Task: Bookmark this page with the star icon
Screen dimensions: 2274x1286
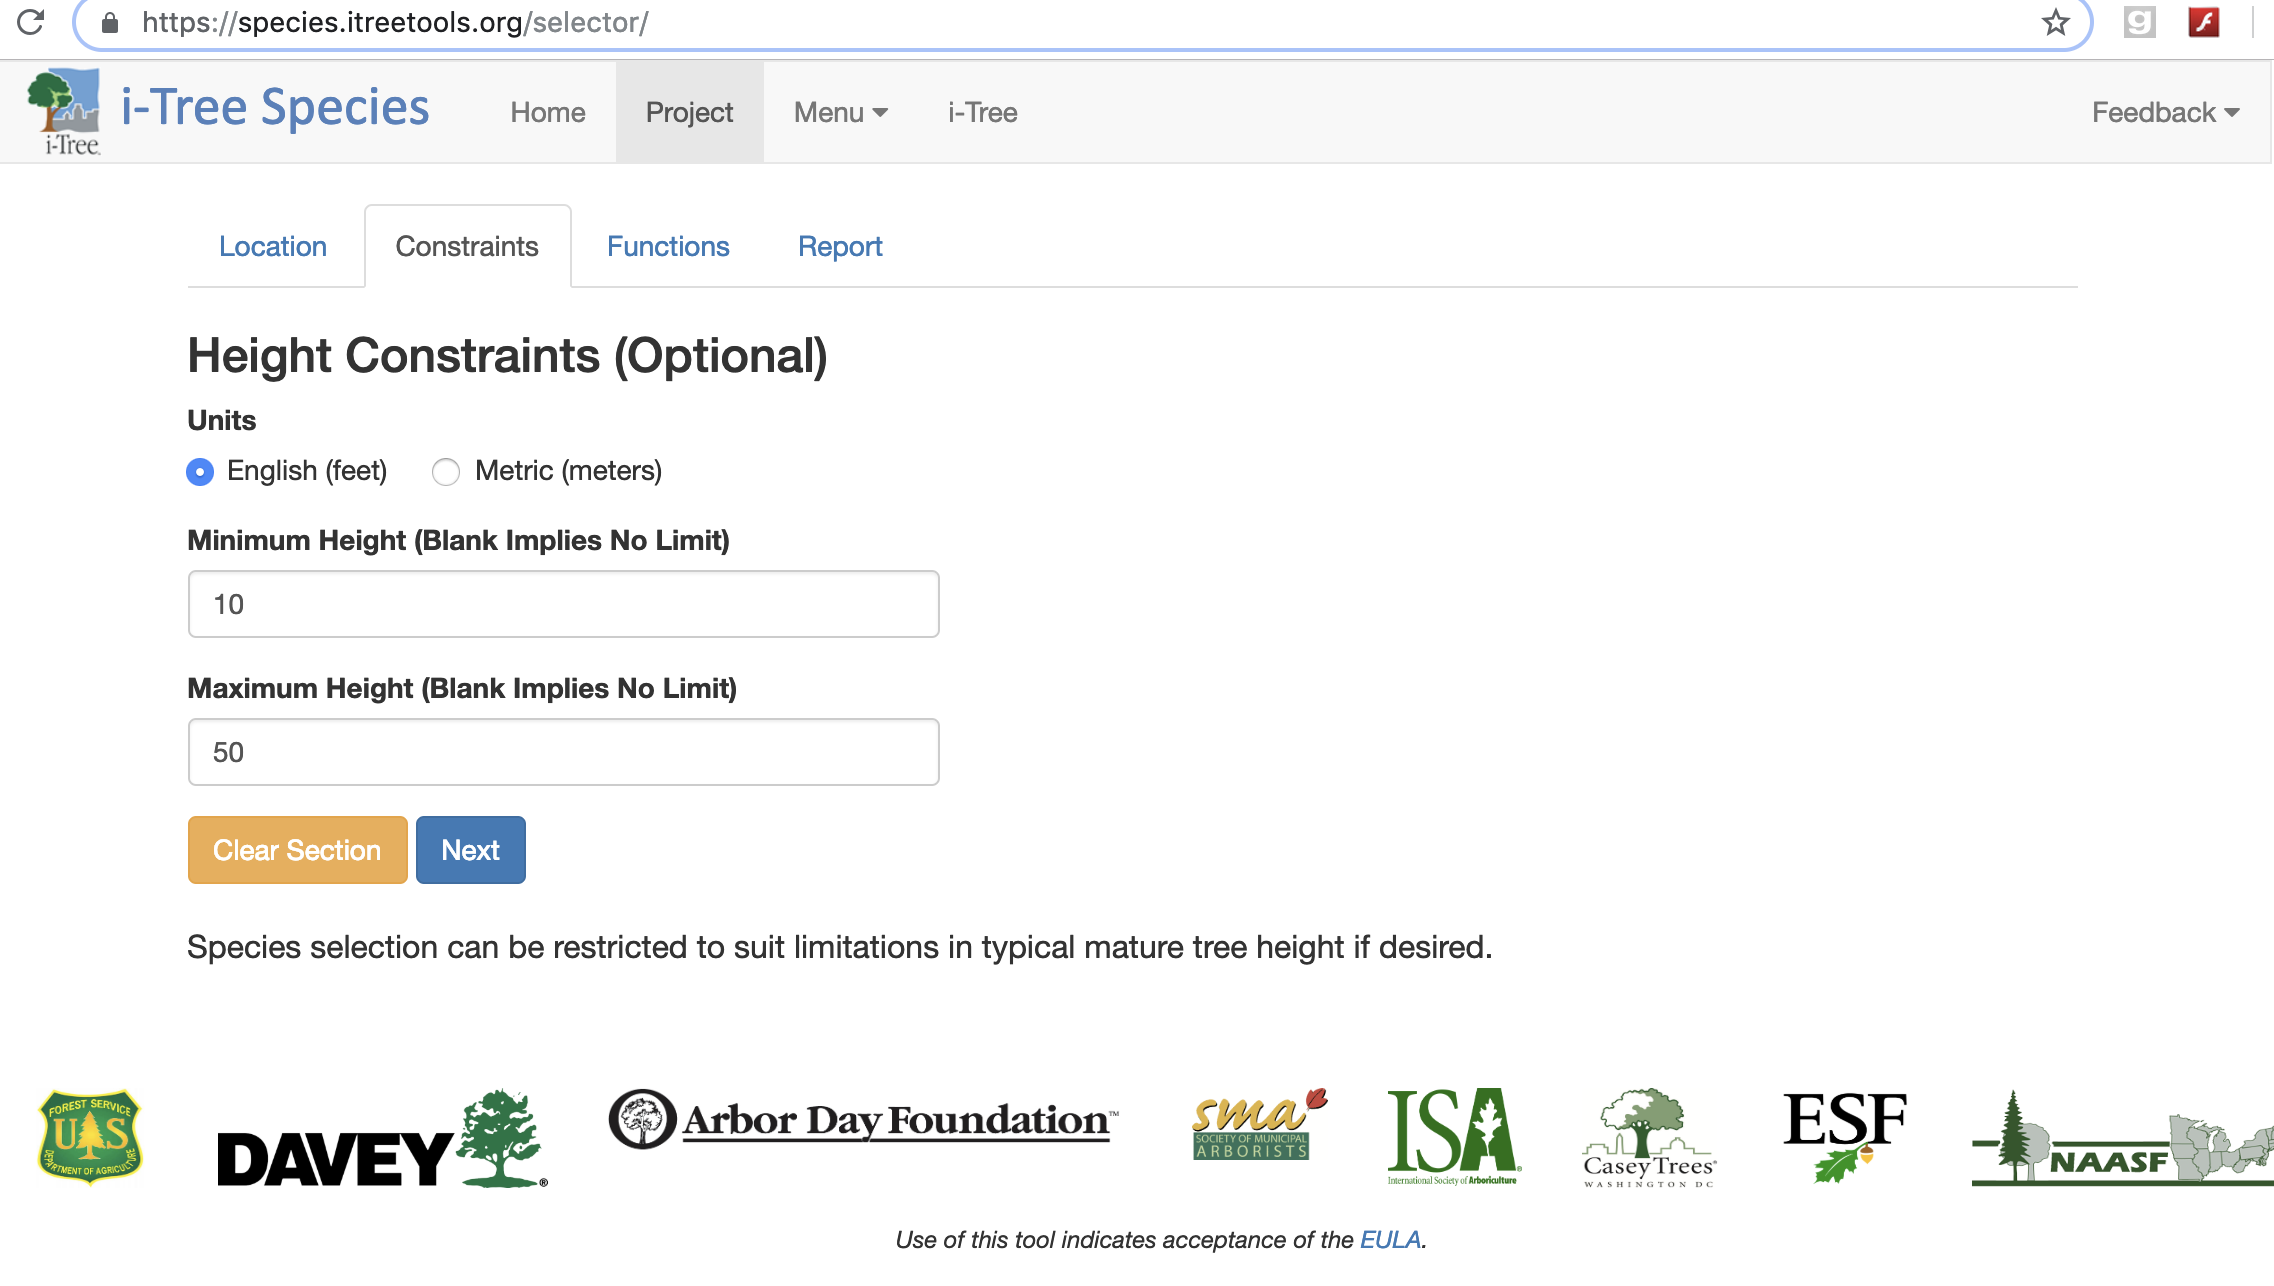Action: (x=2055, y=22)
